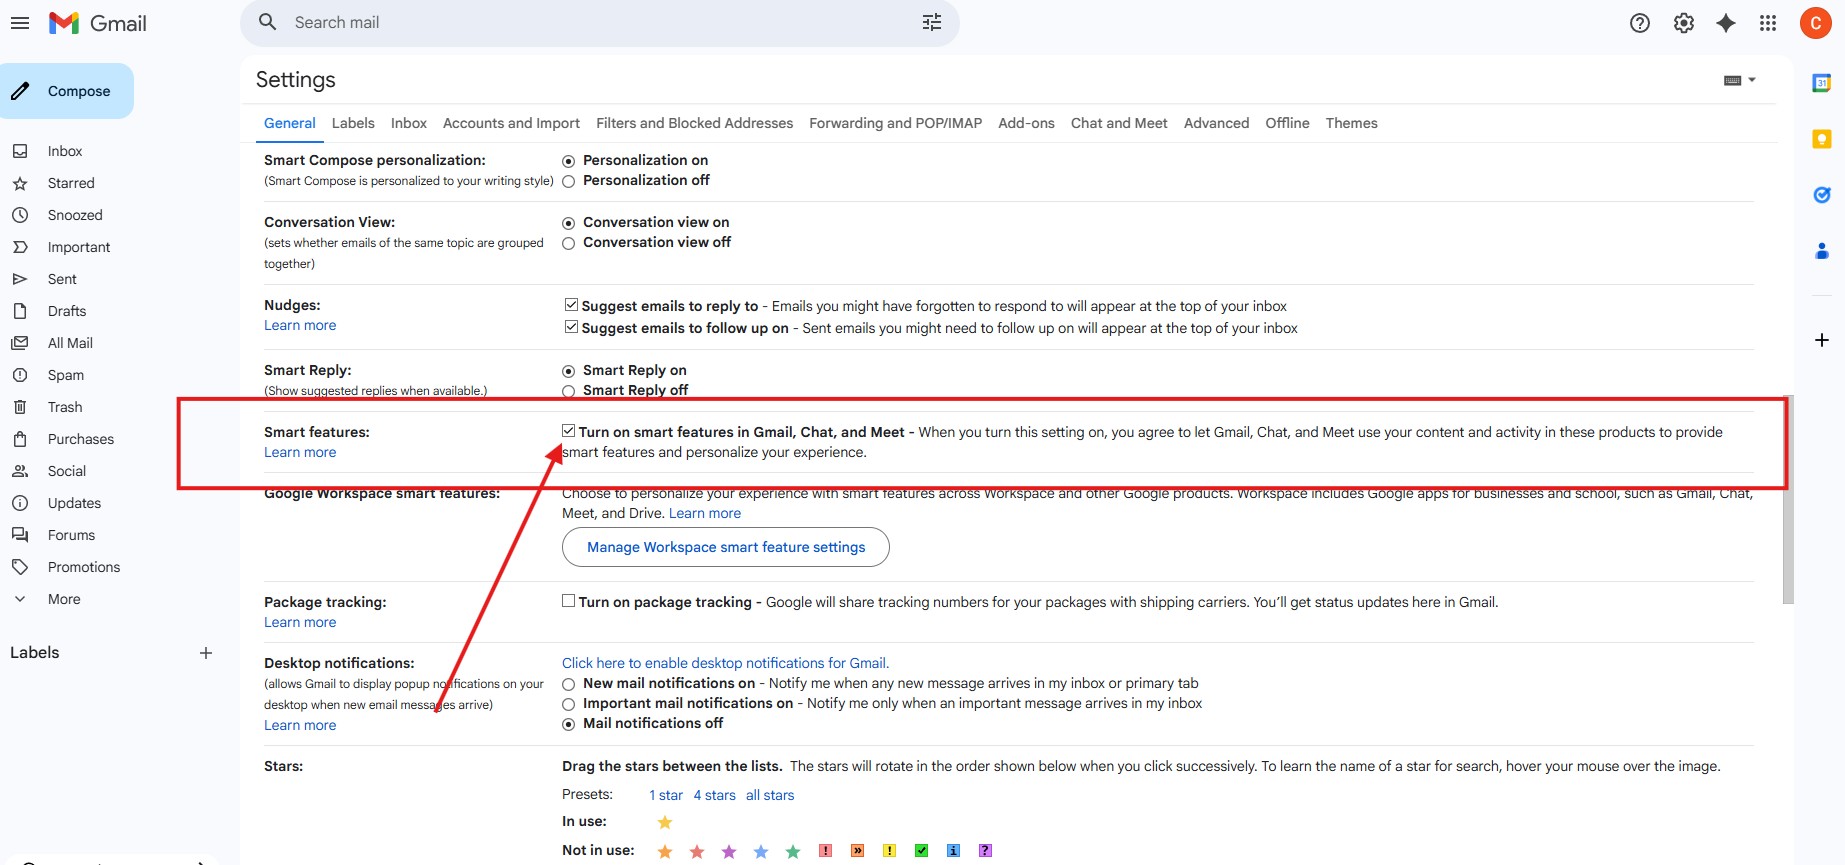Viewport: 1845px width, 865px height.
Task: Uncheck Turn on smart features checkbox
Action: [569, 431]
